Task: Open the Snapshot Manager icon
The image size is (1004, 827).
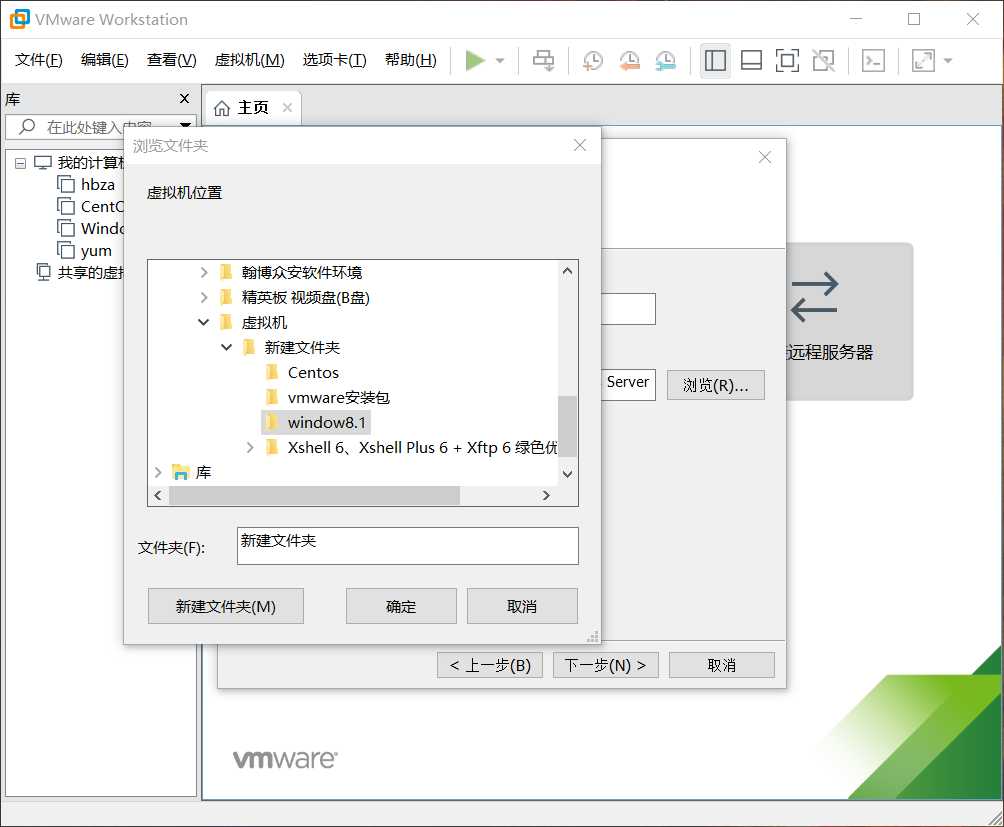Action: (666, 61)
